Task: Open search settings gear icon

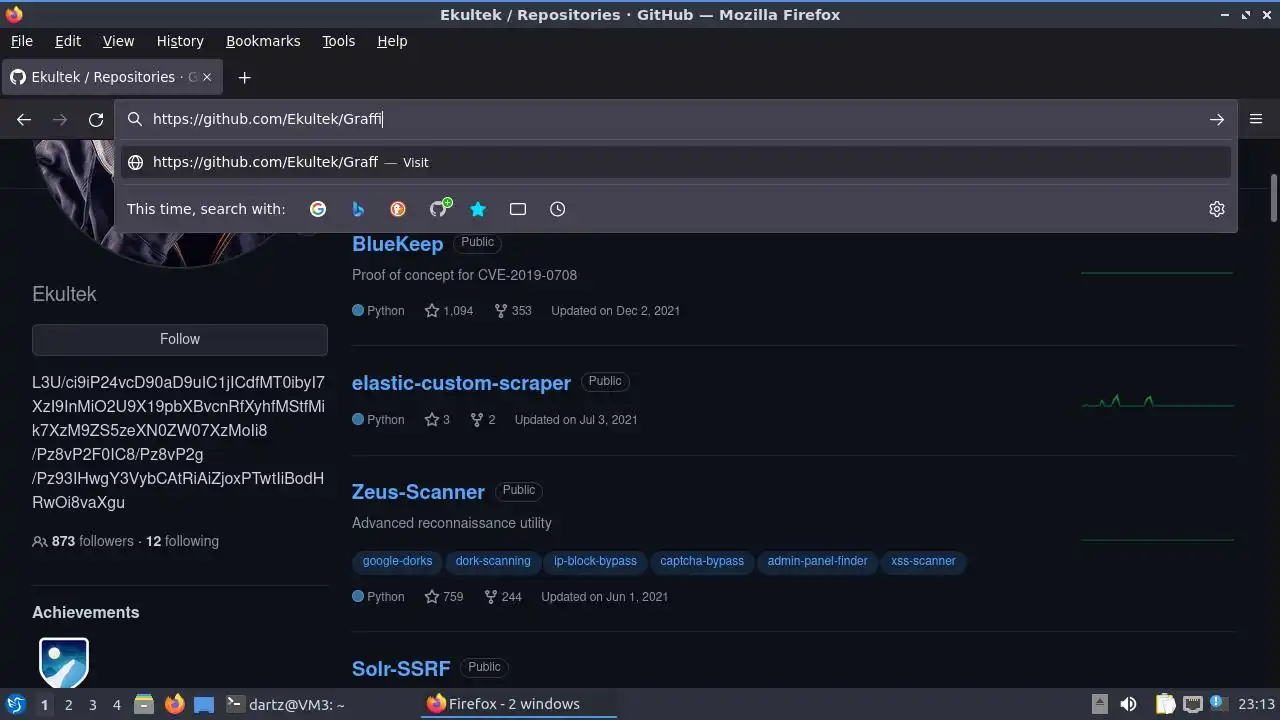Action: pos(1217,209)
